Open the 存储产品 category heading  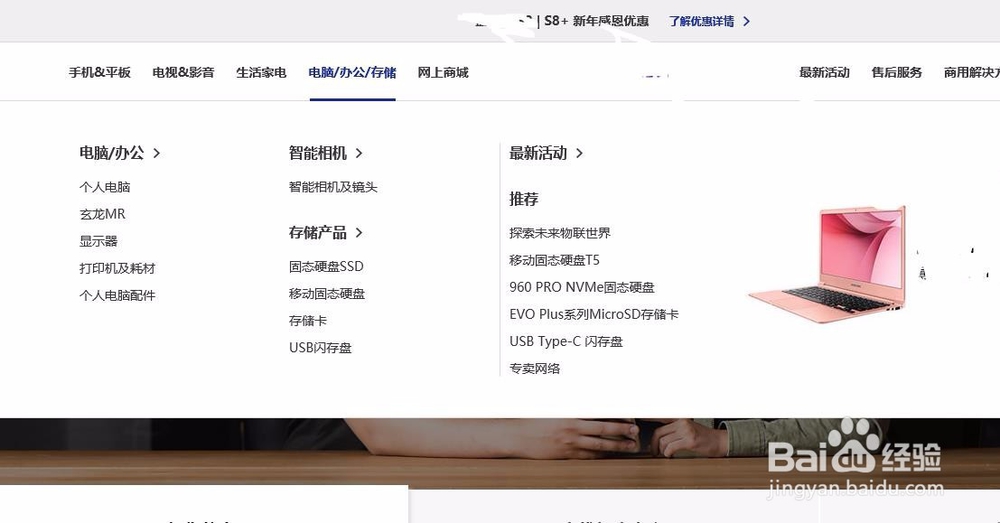[x=318, y=233]
